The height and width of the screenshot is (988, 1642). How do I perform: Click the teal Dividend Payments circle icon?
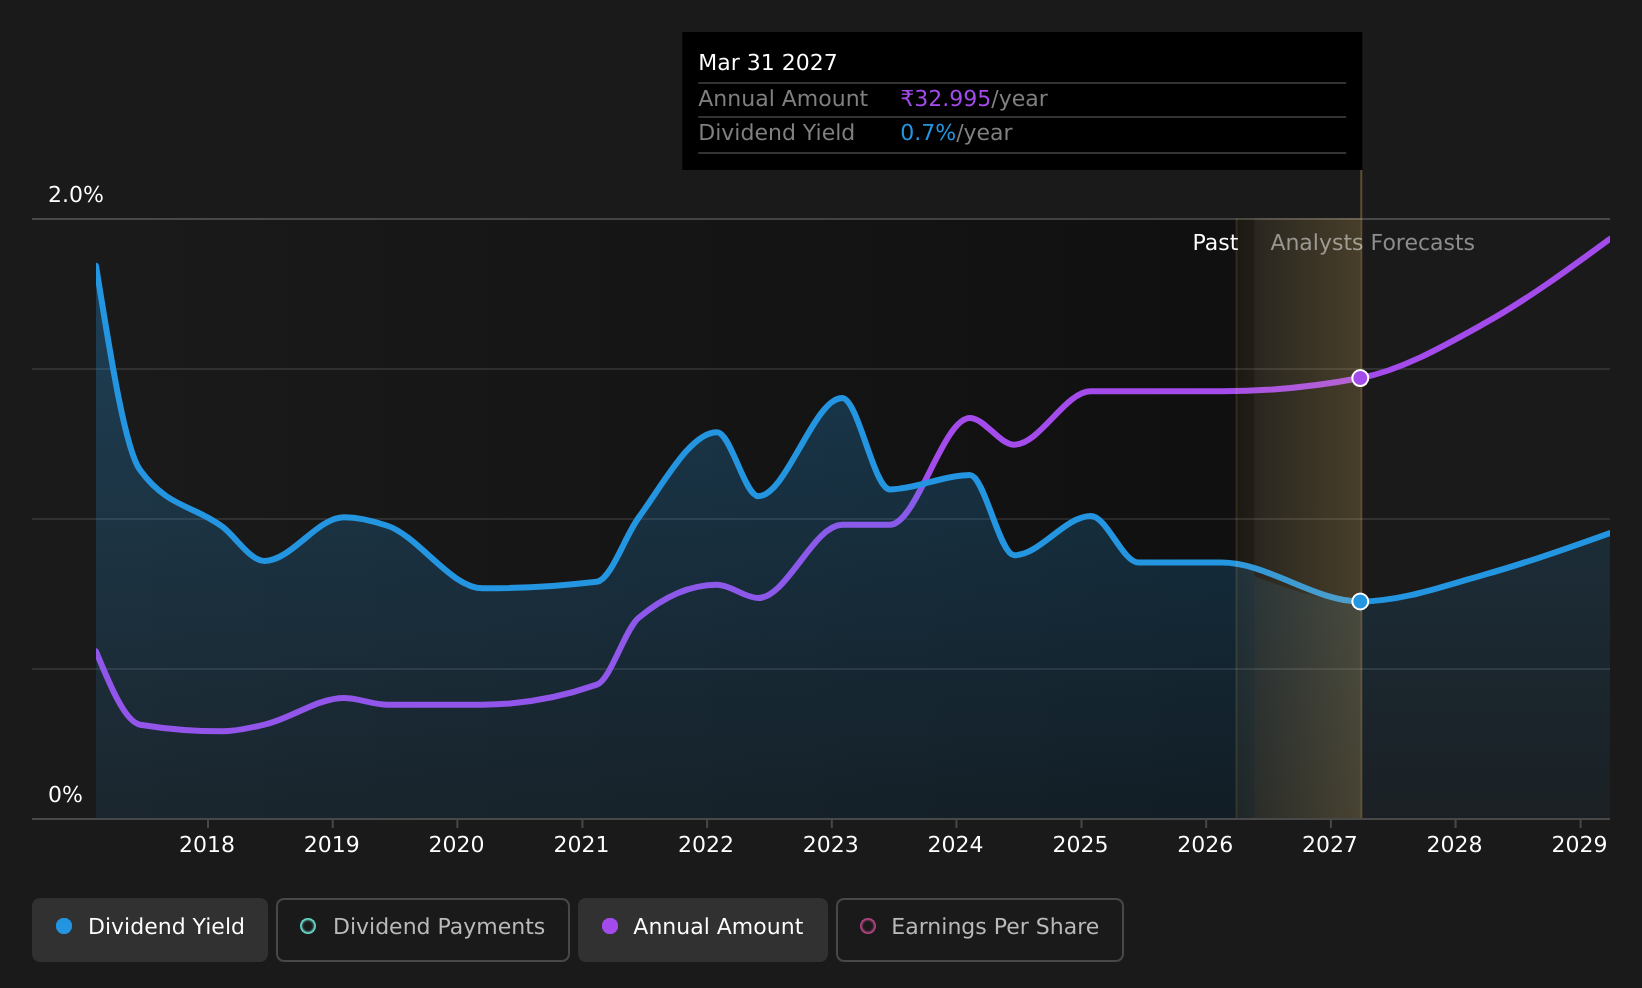click(x=308, y=926)
